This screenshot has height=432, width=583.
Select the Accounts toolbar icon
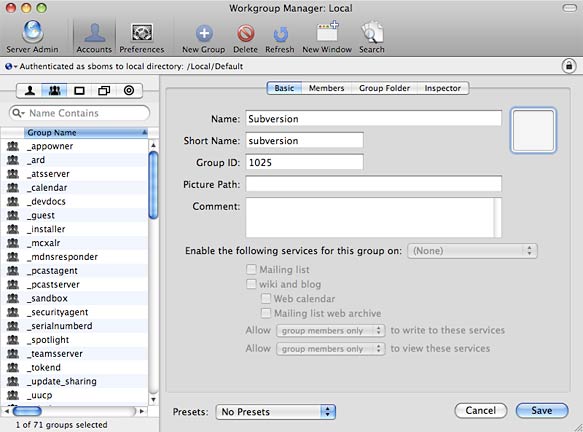click(x=94, y=32)
